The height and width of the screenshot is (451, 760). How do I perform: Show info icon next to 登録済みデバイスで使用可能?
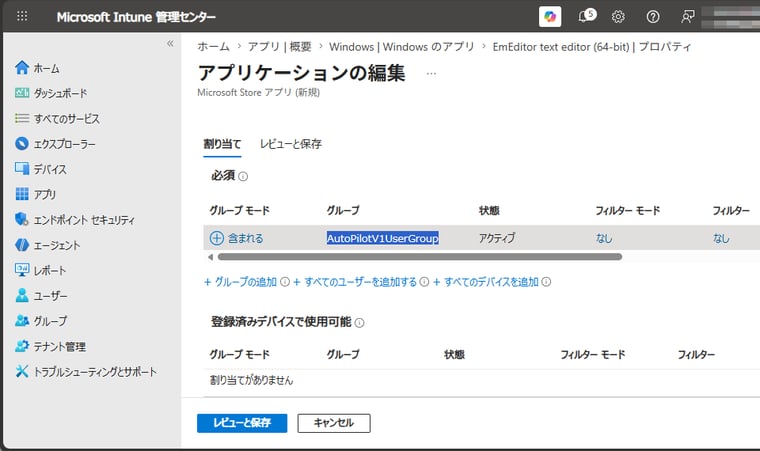coord(360,322)
